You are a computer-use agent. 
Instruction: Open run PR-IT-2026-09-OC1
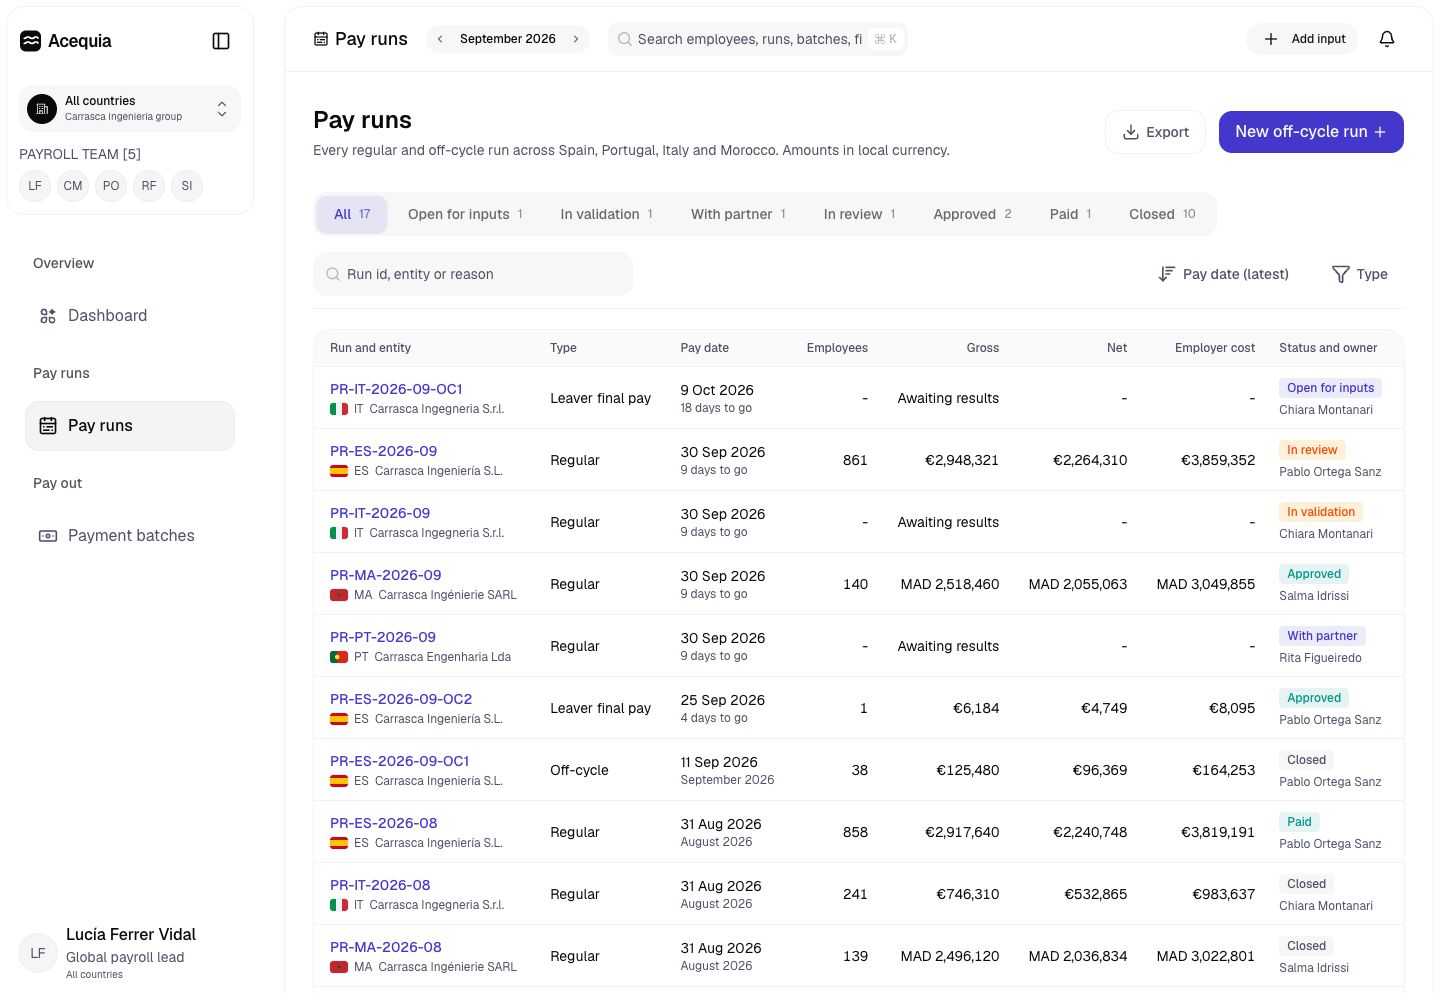(396, 389)
